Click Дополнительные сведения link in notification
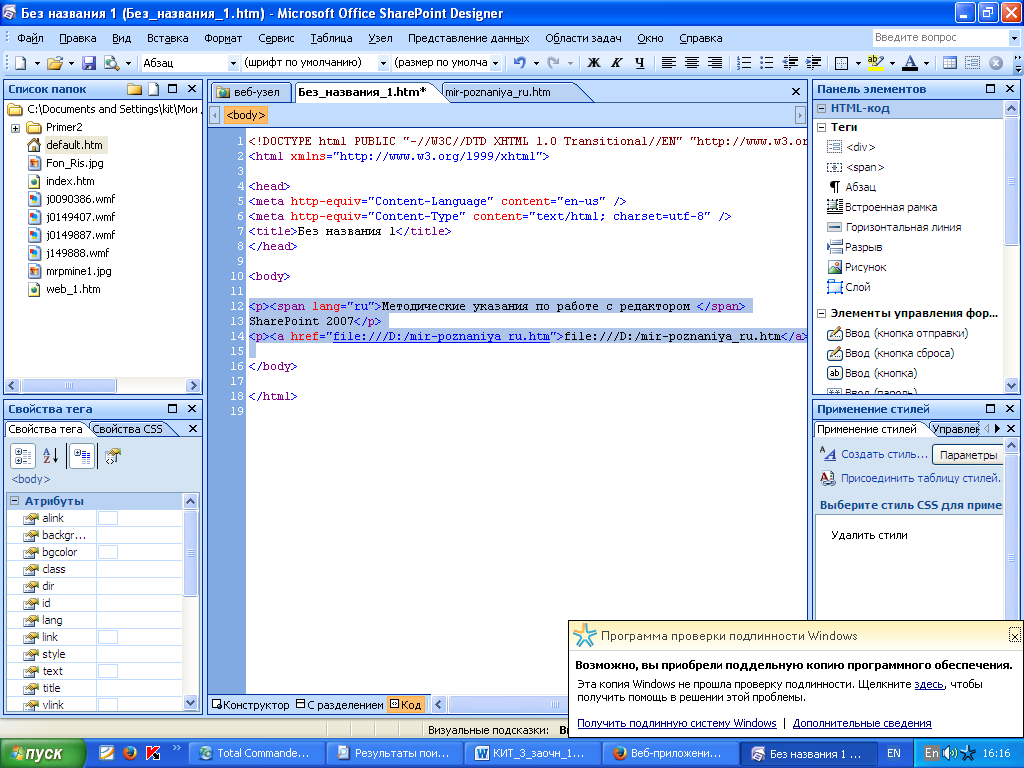Viewport: 1024px width, 768px height. click(862, 723)
